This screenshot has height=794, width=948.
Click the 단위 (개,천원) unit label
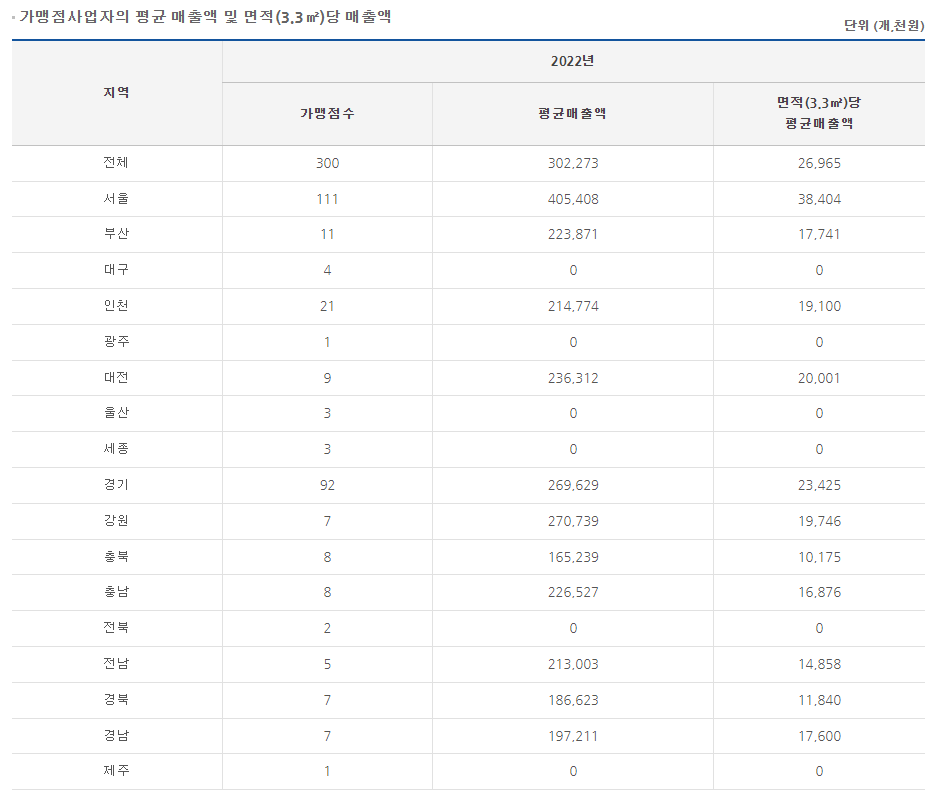pos(883,25)
